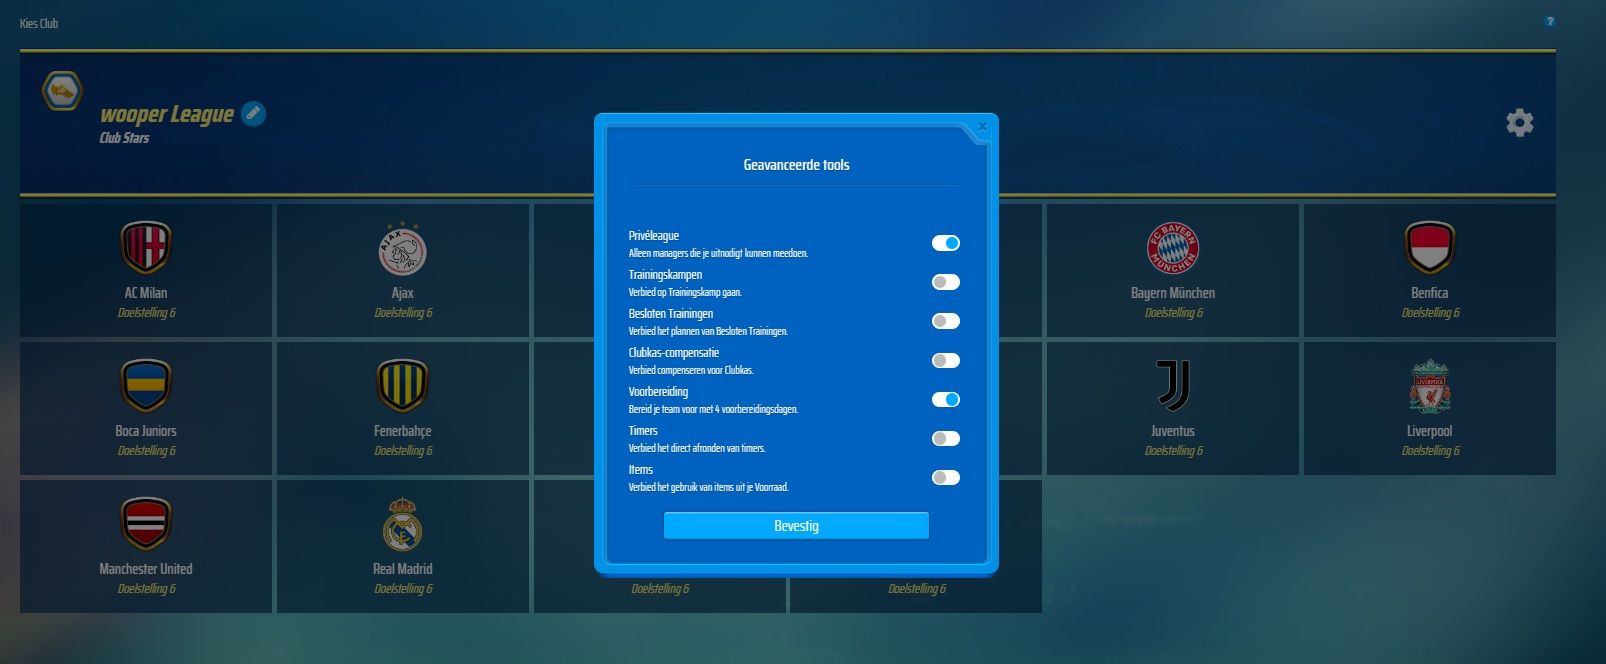The width and height of the screenshot is (1606, 664).
Task: Disable the Privéleague toggle
Action: pos(945,243)
